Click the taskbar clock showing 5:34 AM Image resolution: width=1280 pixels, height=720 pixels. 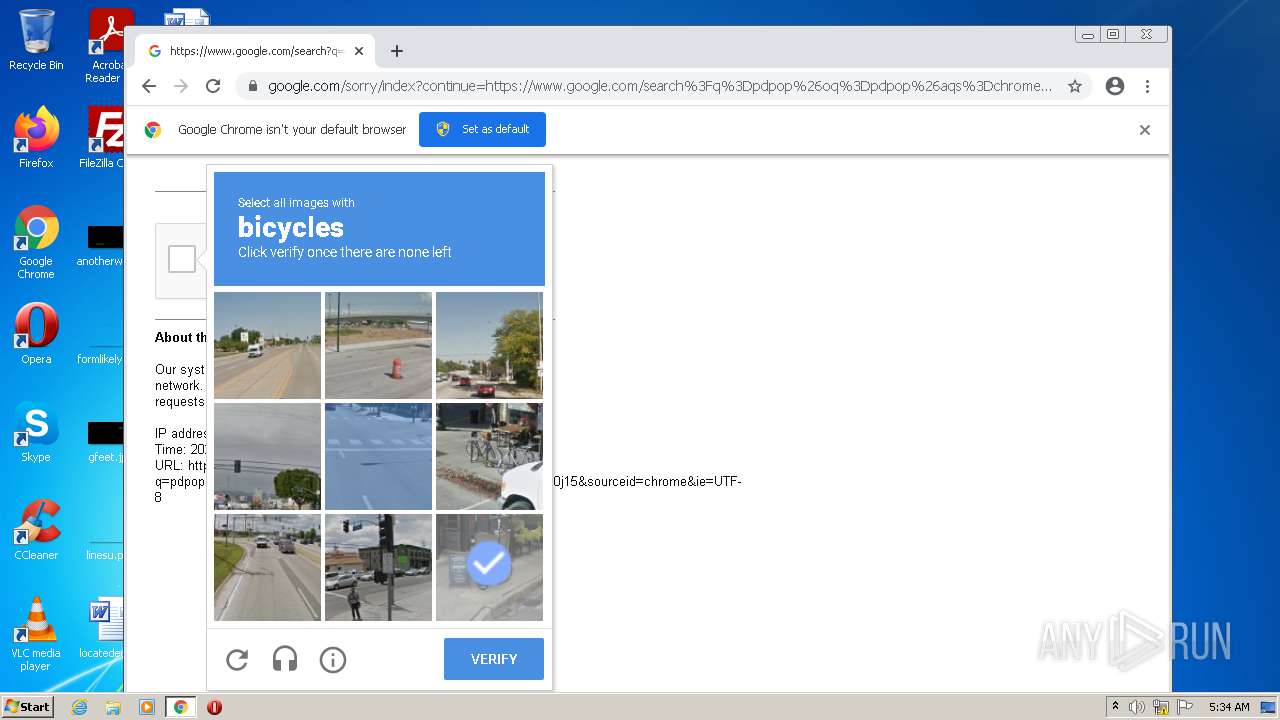click(1229, 707)
